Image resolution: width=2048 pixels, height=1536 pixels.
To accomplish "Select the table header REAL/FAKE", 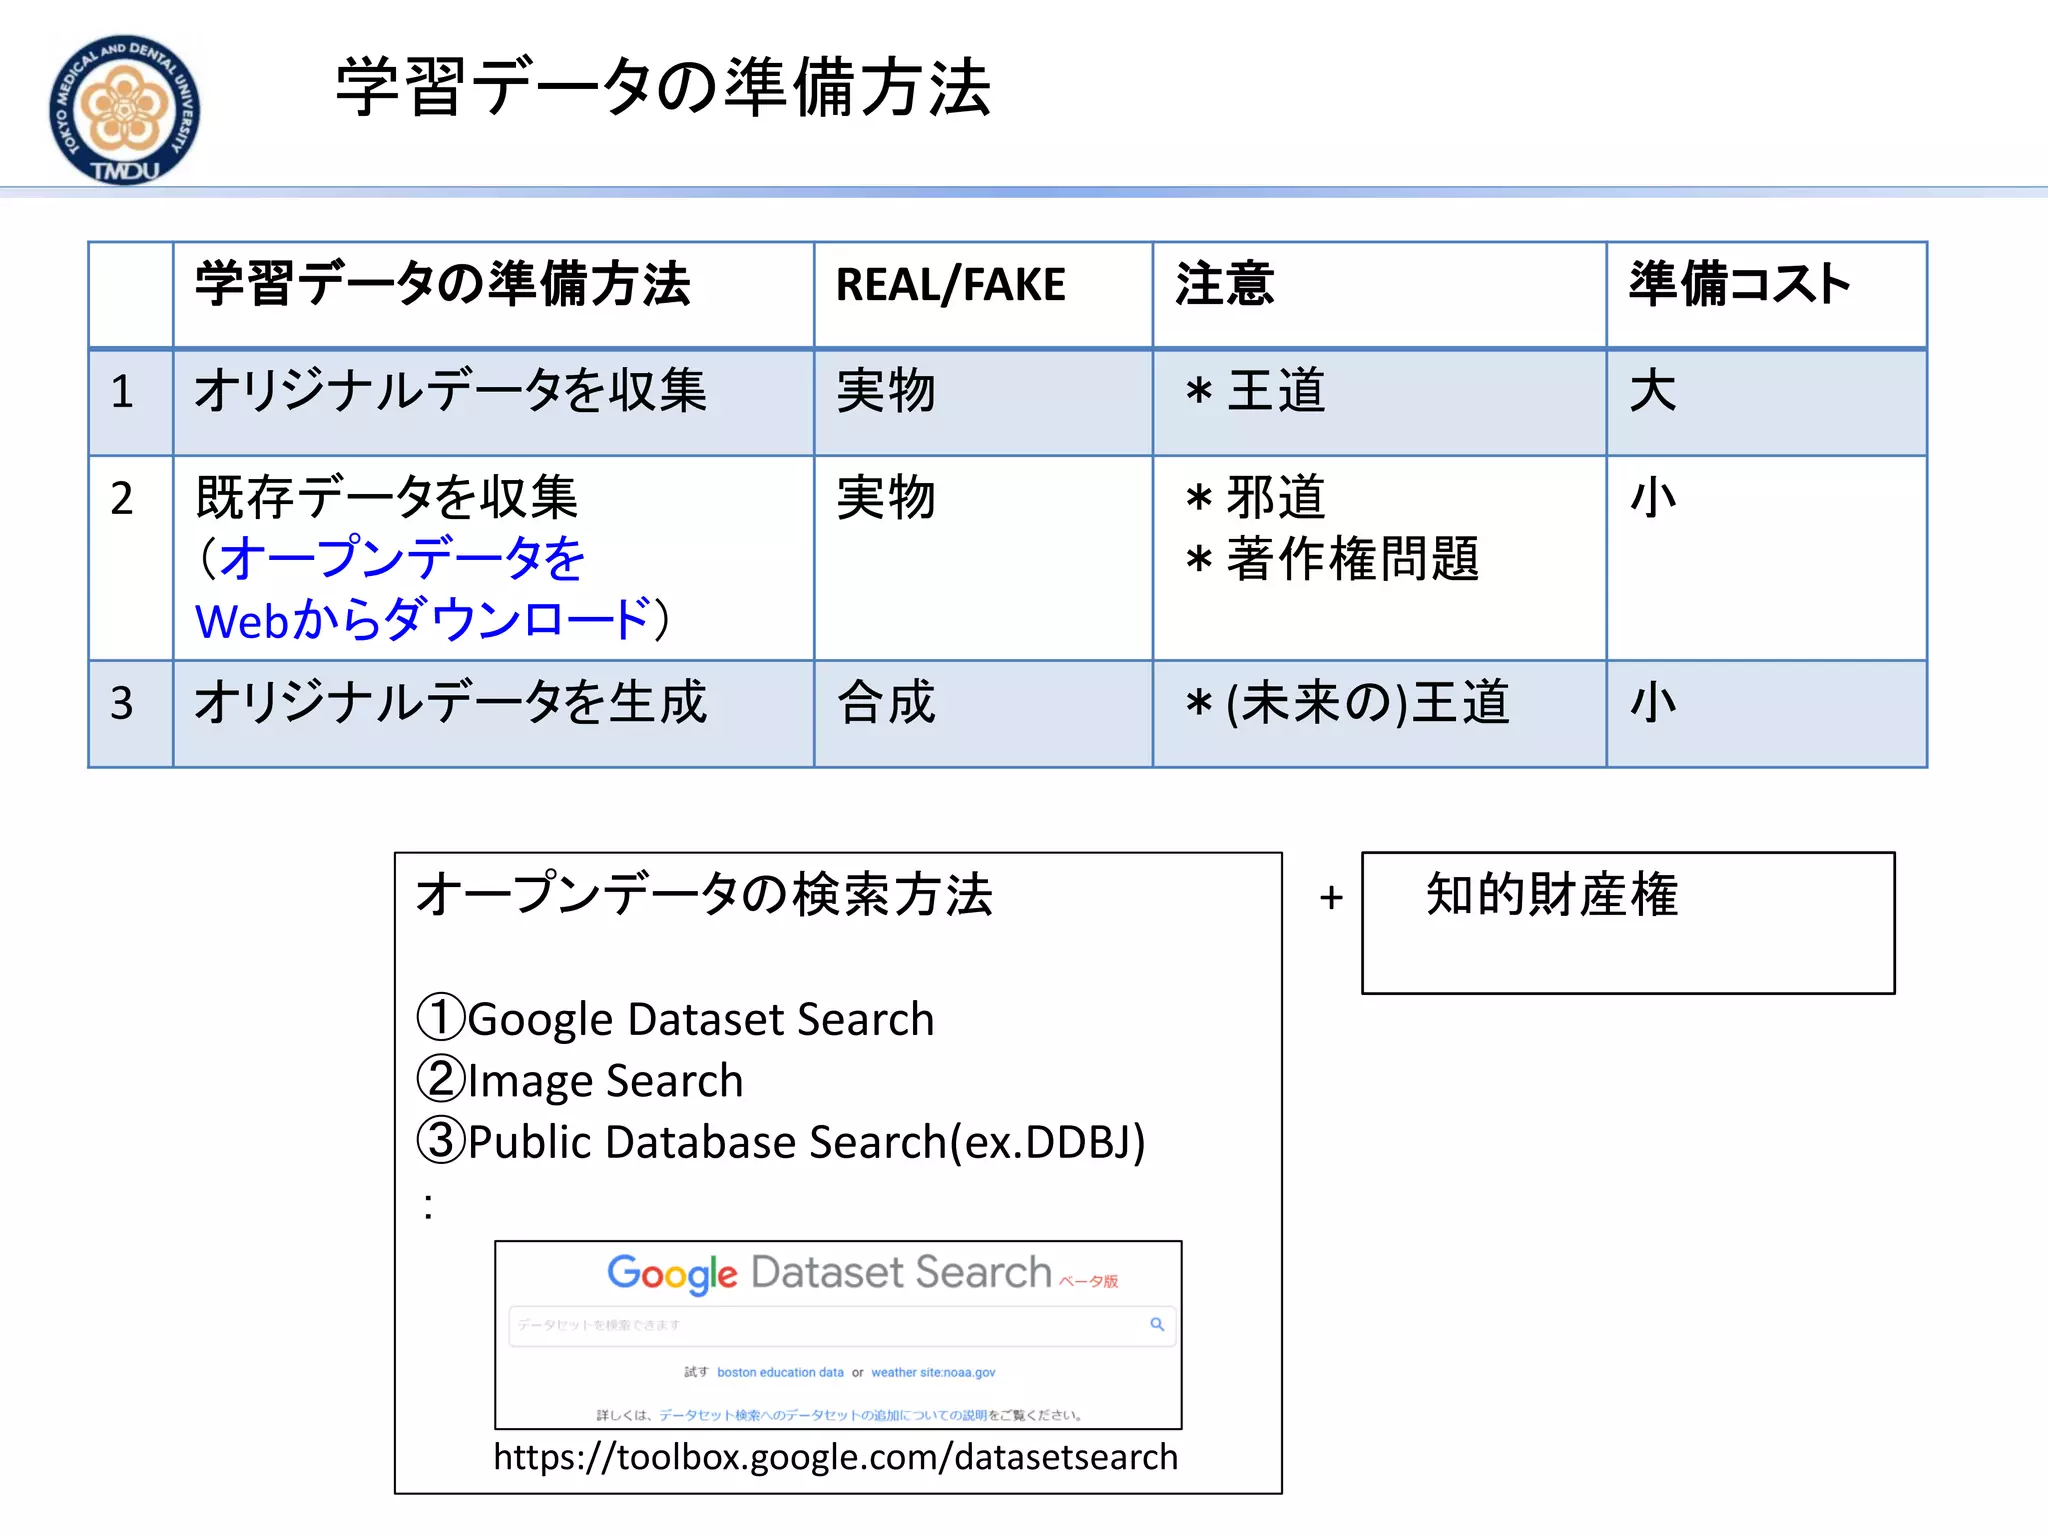I will pos(950,285).
